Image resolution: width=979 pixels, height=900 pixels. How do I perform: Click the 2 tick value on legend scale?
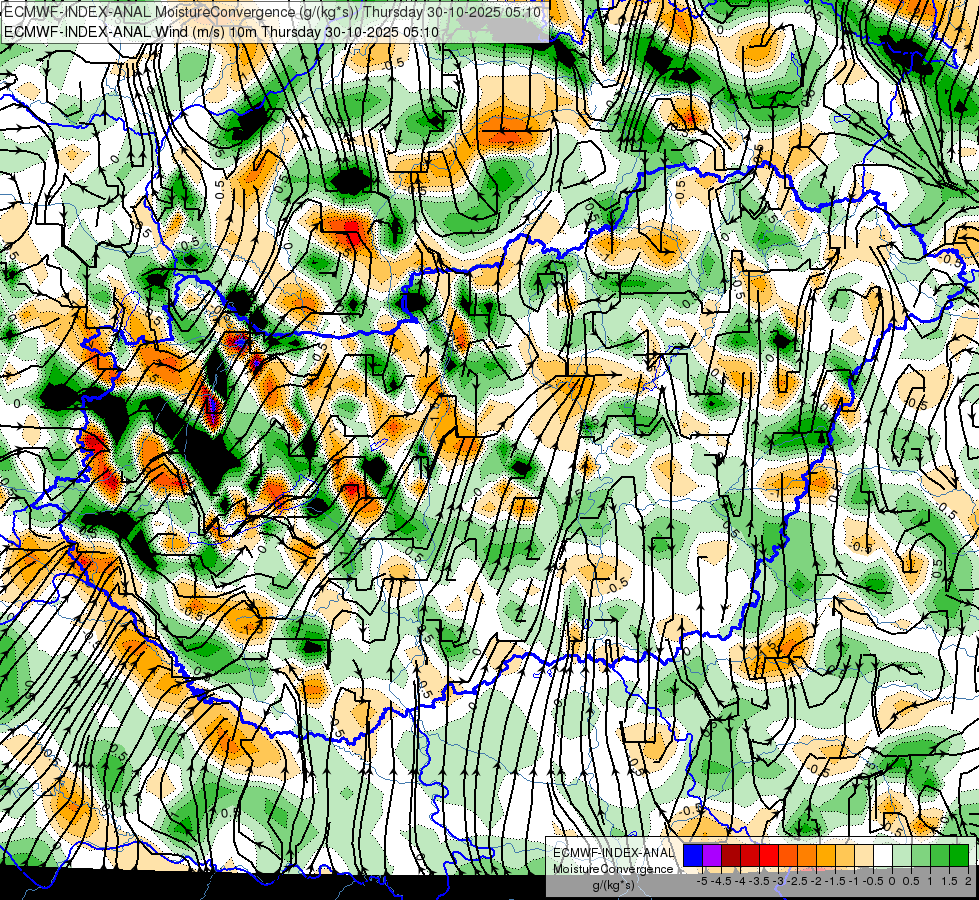click(968, 881)
